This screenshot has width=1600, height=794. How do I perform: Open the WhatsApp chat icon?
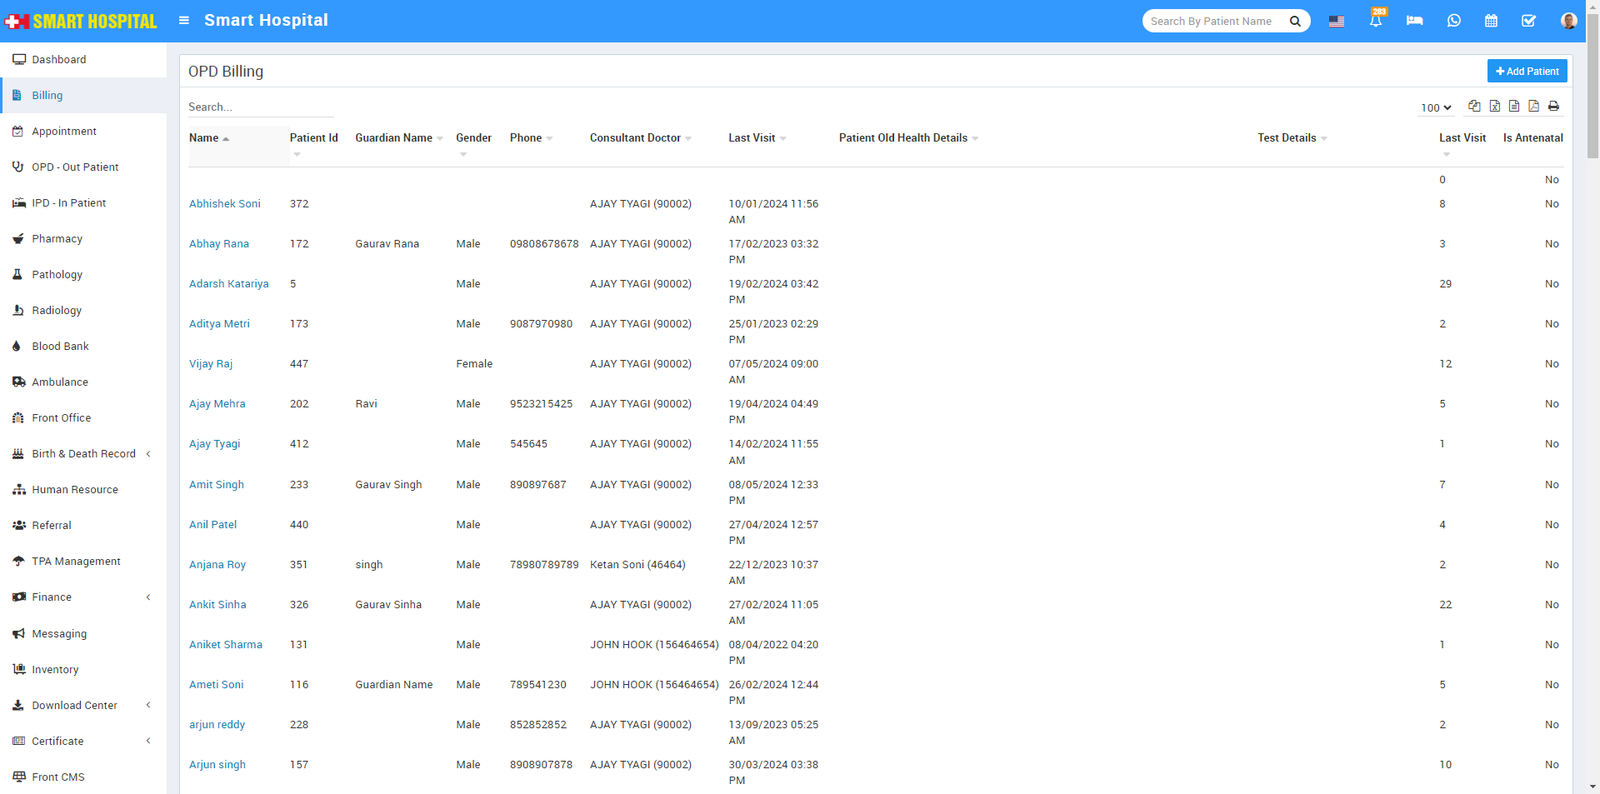coord(1453,21)
